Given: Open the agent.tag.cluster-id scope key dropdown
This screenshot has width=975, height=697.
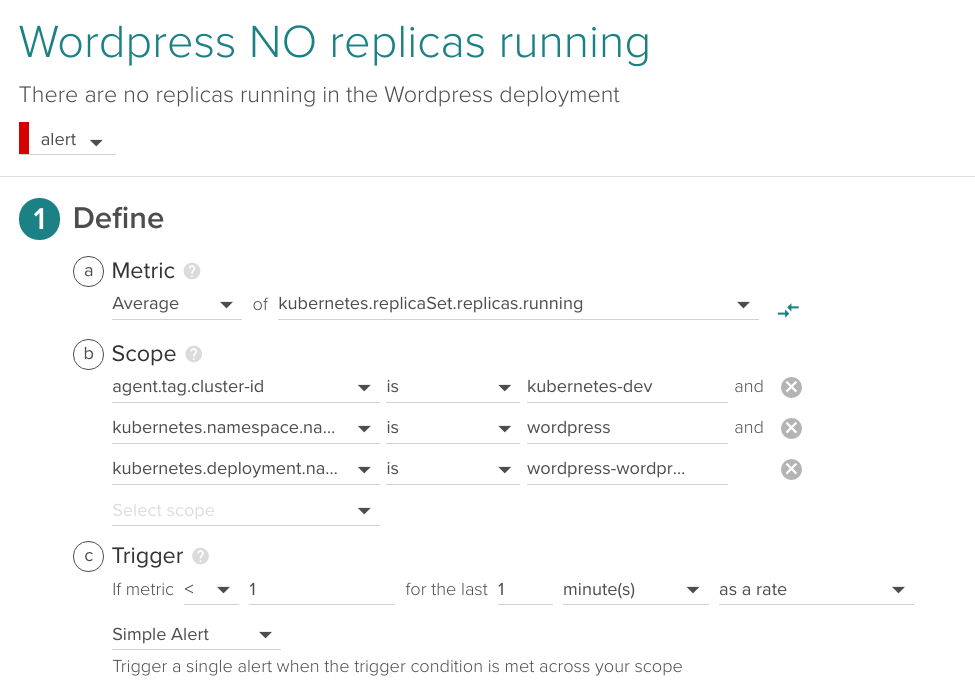Looking at the screenshot, I should pyautogui.click(x=245, y=387).
